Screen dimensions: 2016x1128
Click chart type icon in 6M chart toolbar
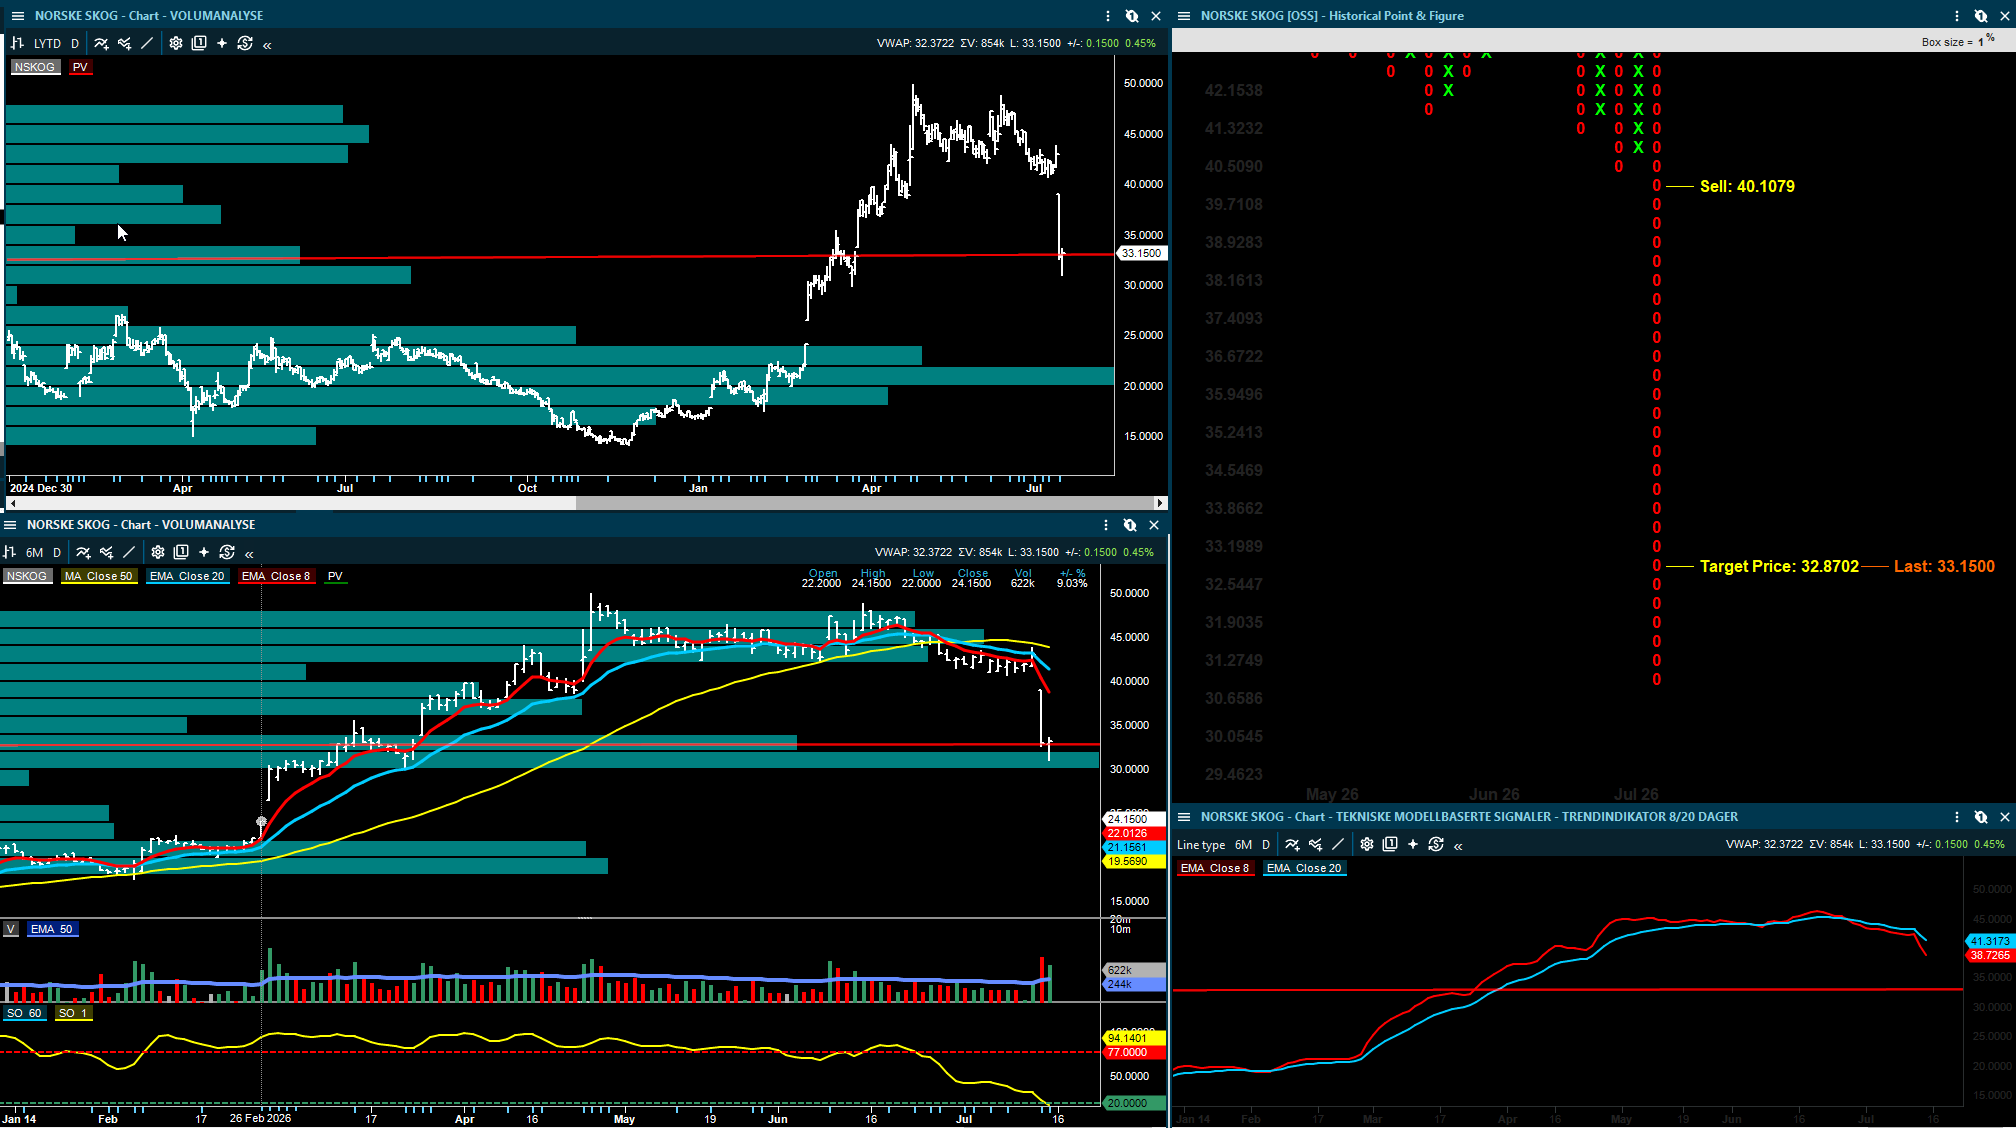(x=10, y=552)
